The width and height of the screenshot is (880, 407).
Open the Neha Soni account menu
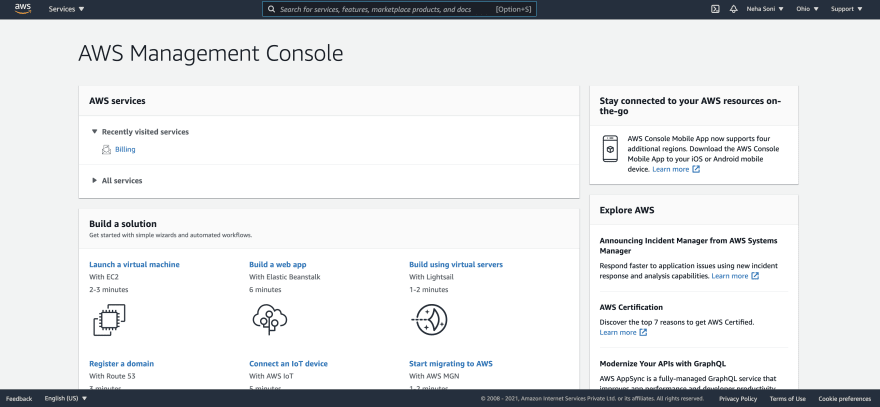tap(765, 9)
